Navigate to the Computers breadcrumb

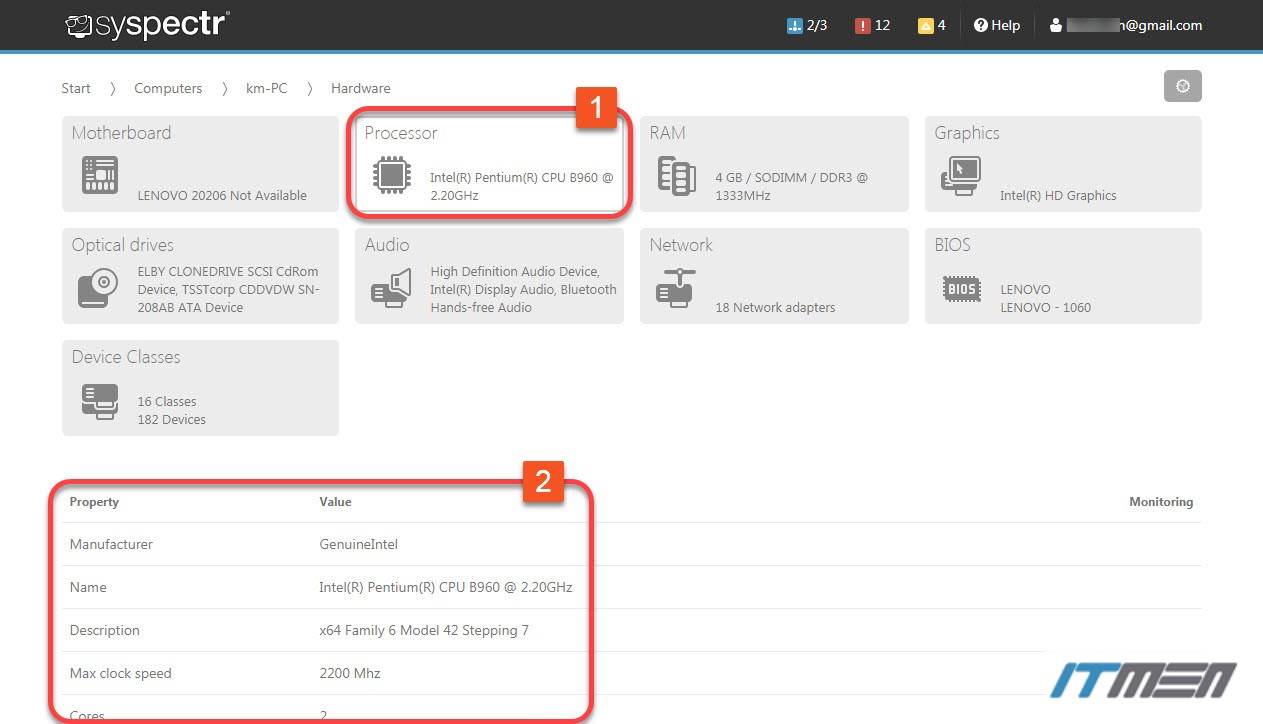[168, 88]
